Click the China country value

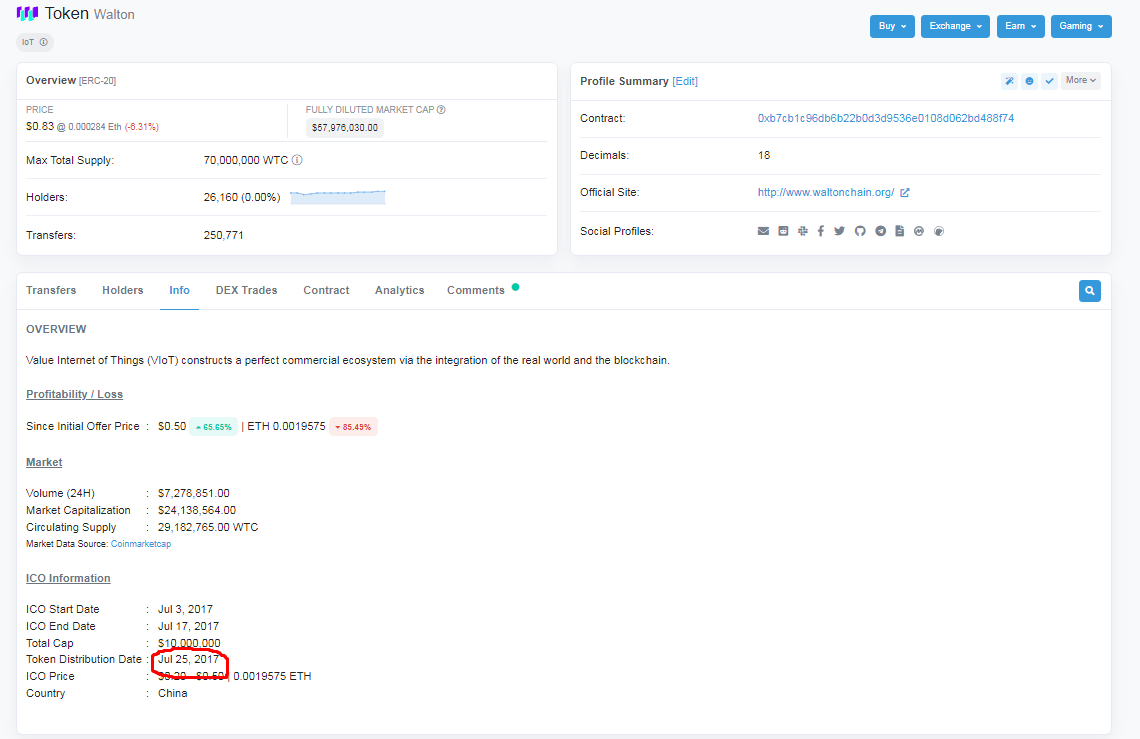point(172,693)
